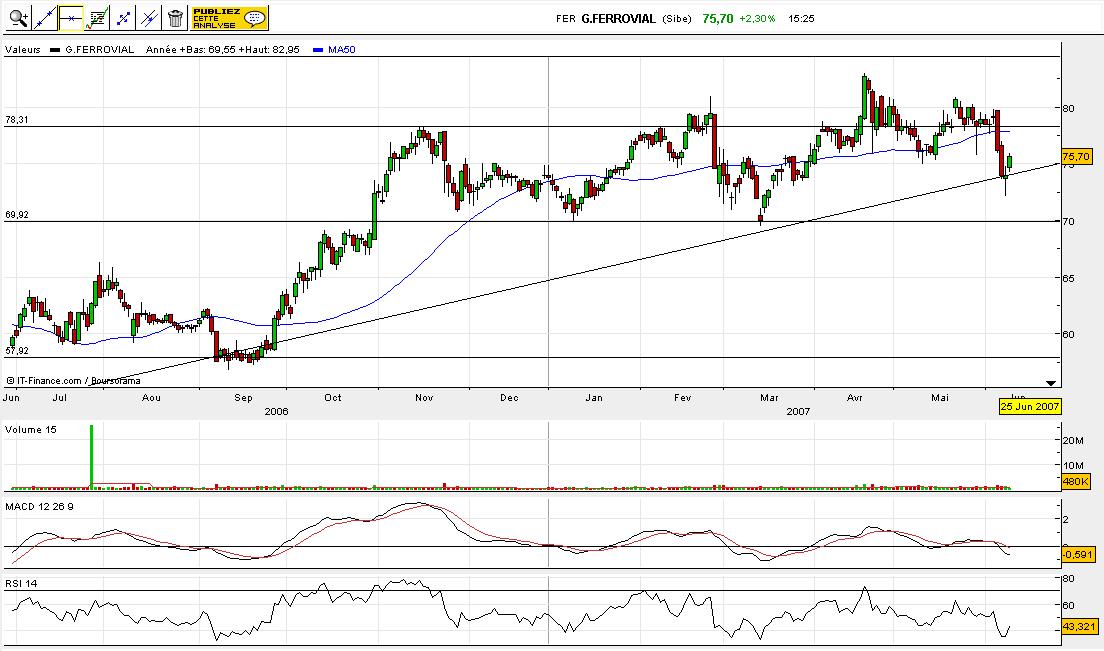Click the MA50 legend label
The height and width of the screenshot is (651, 1104).
point(341,50)
